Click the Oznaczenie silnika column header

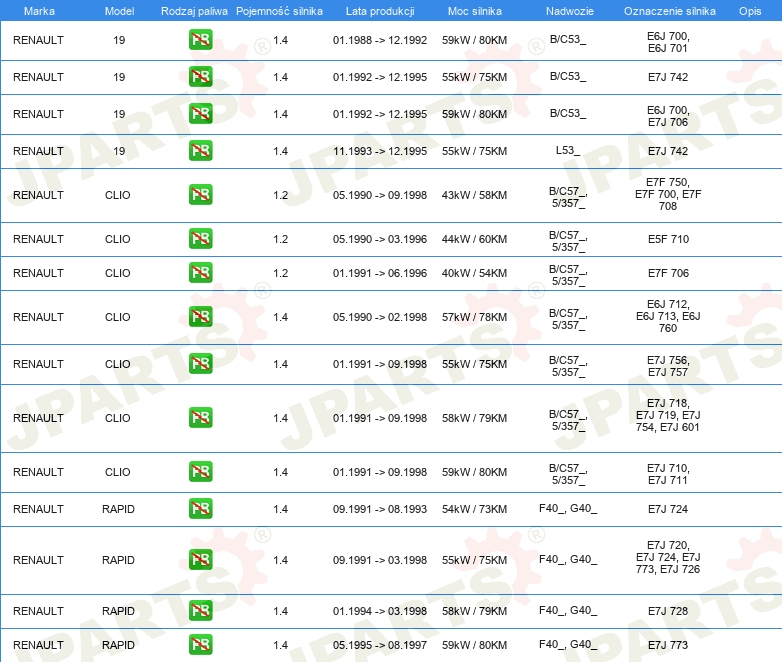point(669,11)
